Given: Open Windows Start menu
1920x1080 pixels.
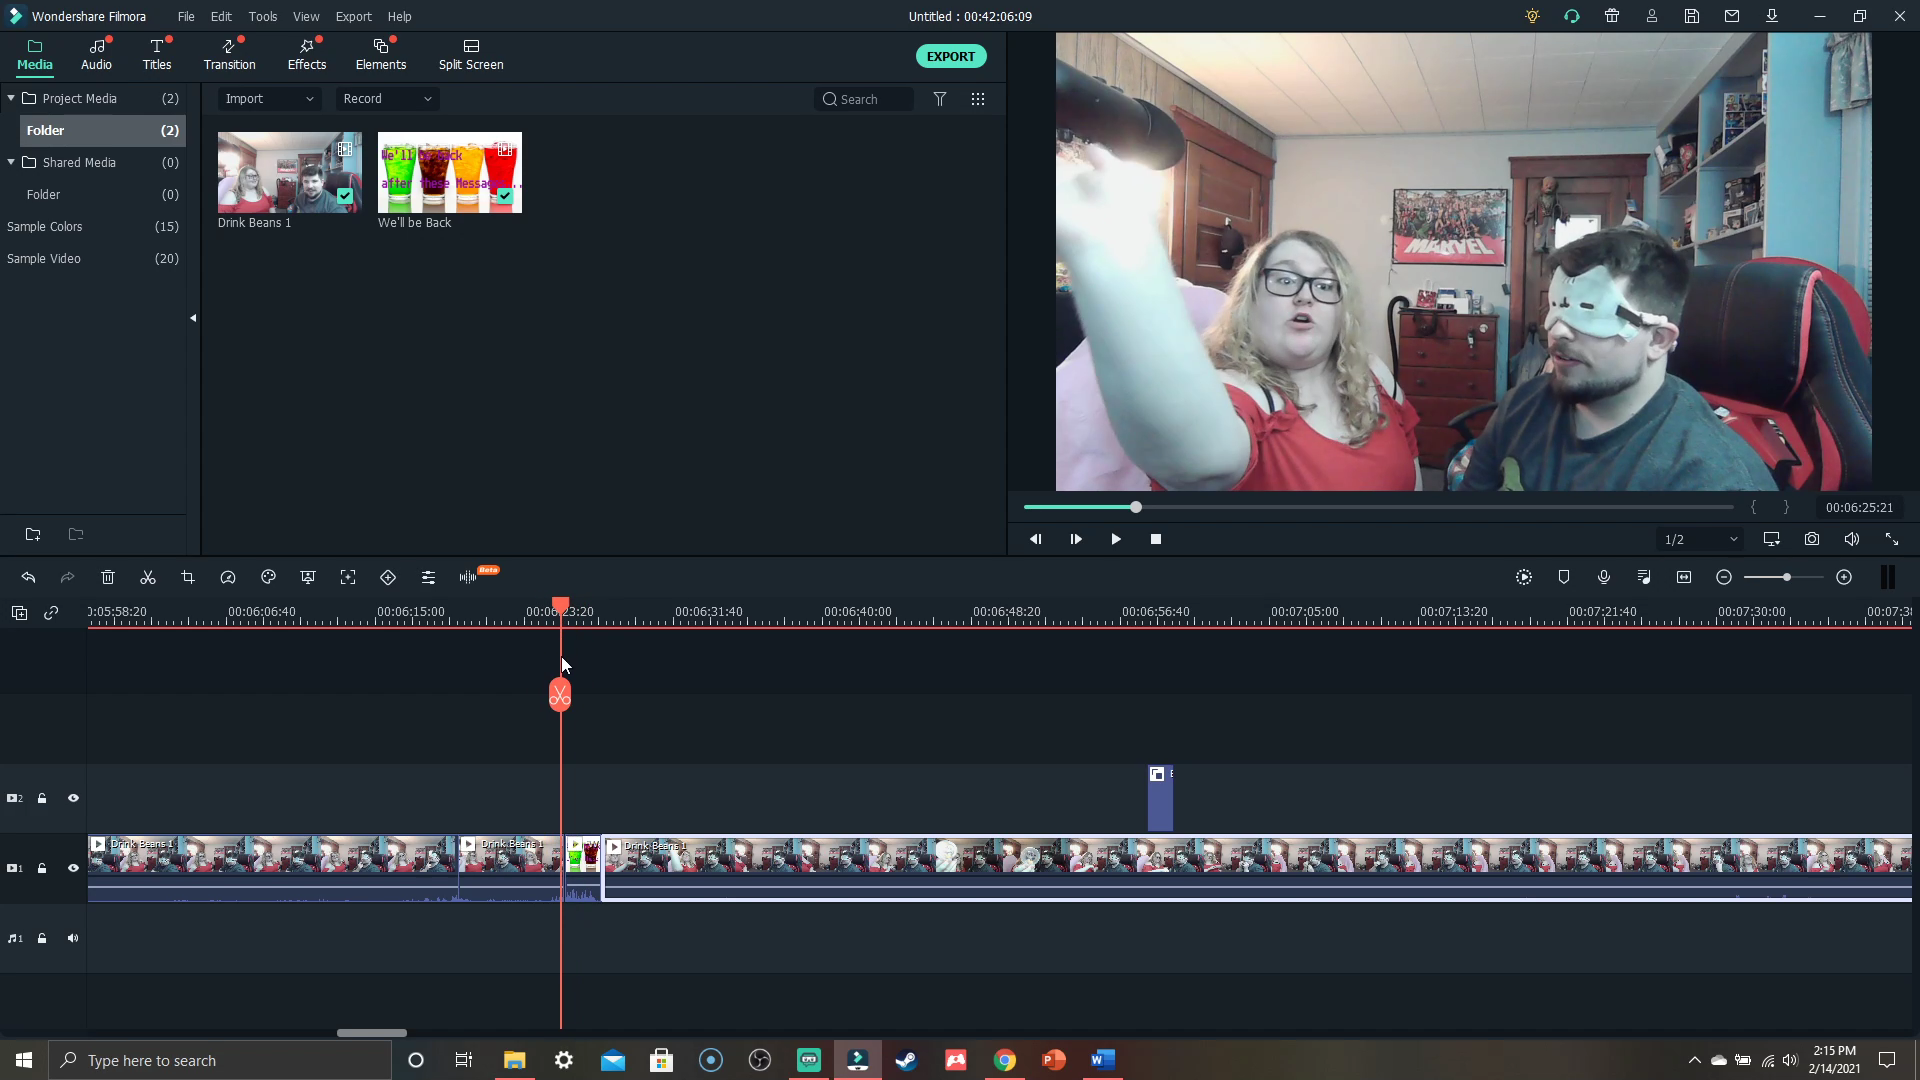Looking at the screenshot, I should pos(24,1060).
